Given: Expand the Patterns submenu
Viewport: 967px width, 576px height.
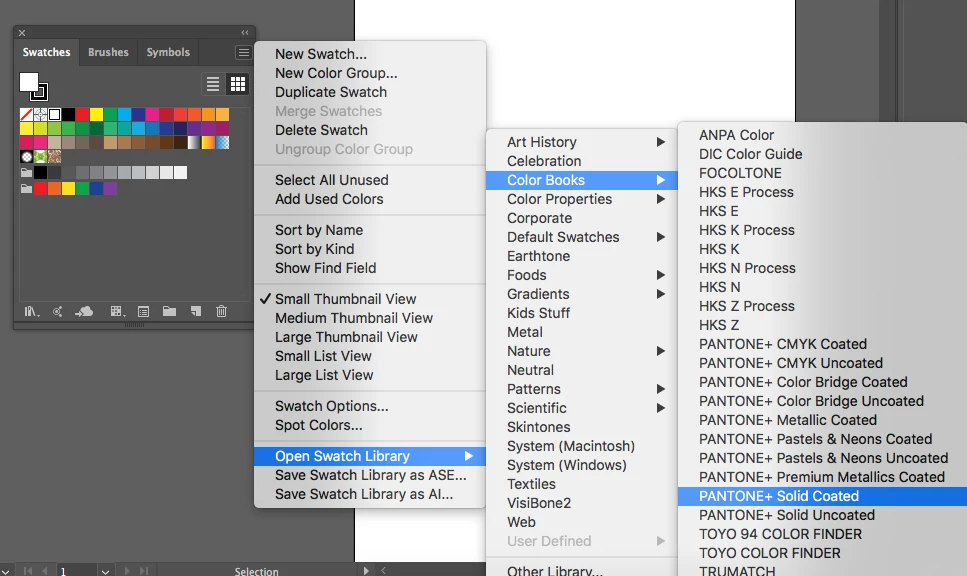Looking at the screenshot, I should [582, 389].
